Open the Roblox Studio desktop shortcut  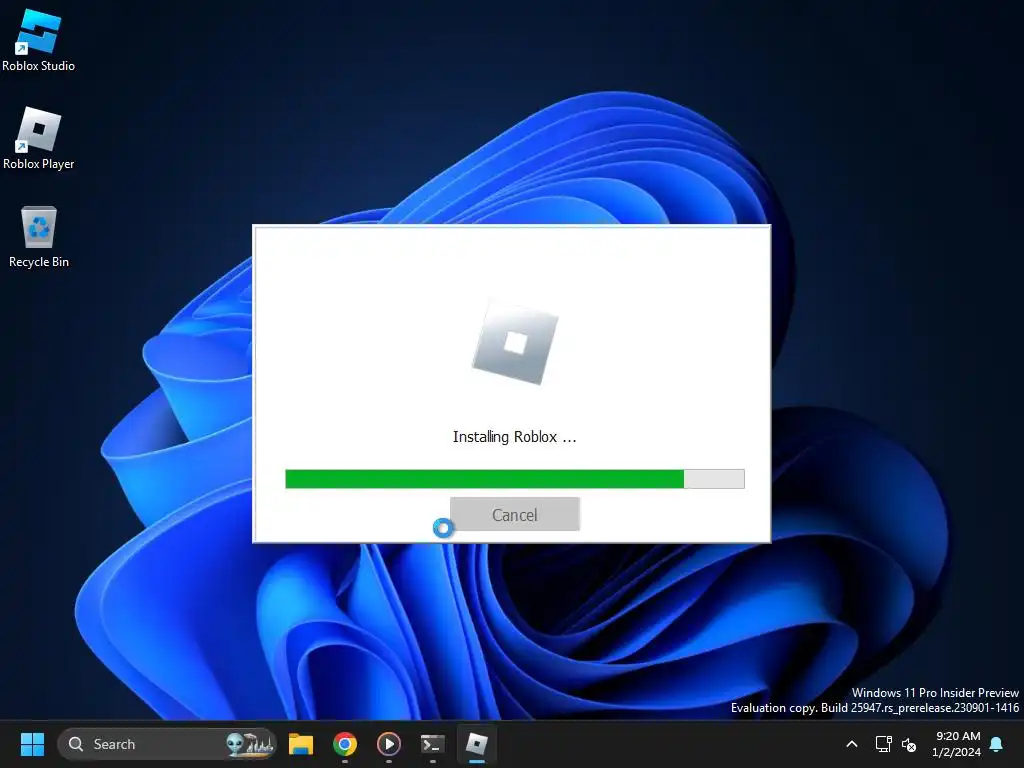click(39, 40)
